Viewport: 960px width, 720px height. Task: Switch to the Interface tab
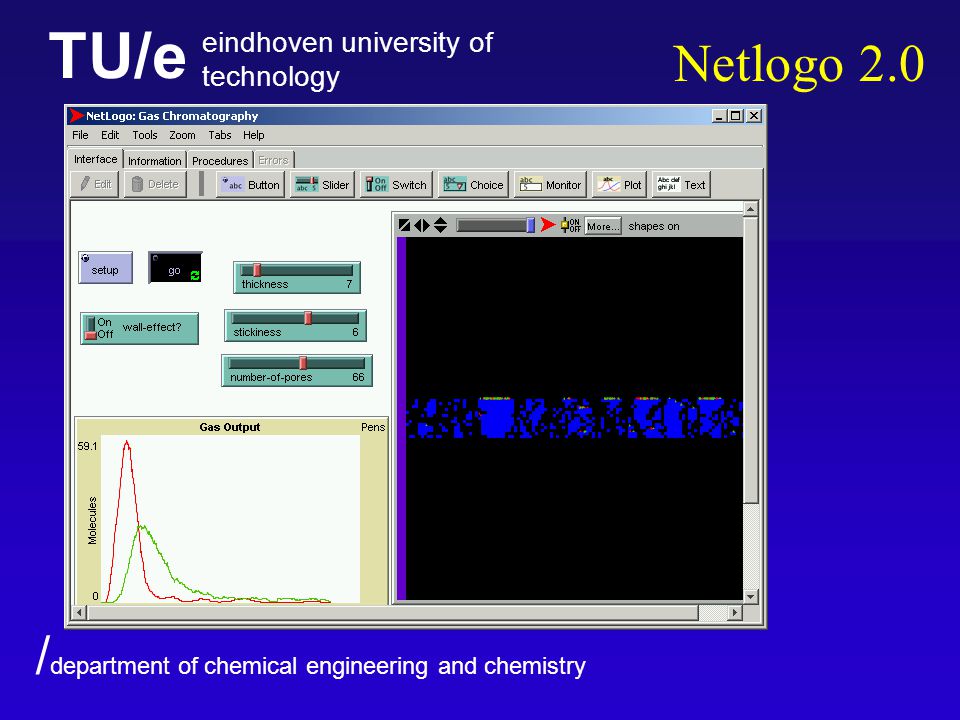click(96, 159)
